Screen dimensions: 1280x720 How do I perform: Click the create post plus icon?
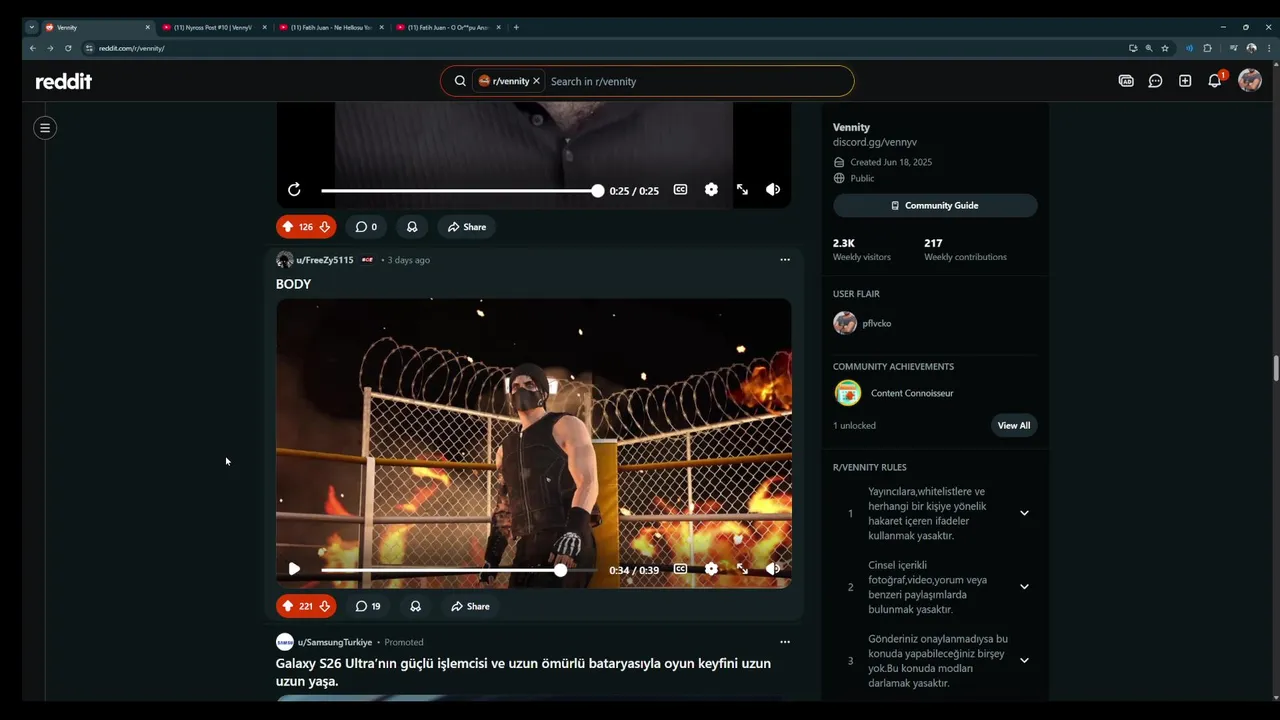point(1185,81)
